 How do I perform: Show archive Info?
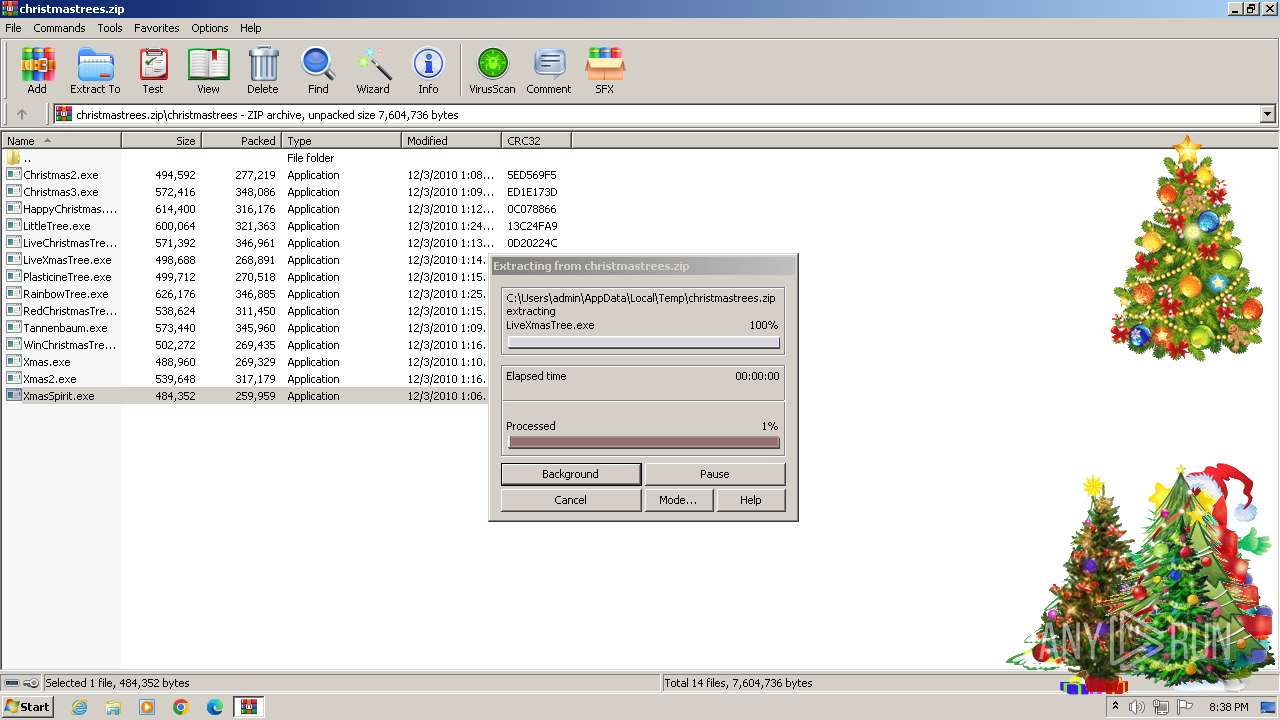pos(428,71)
